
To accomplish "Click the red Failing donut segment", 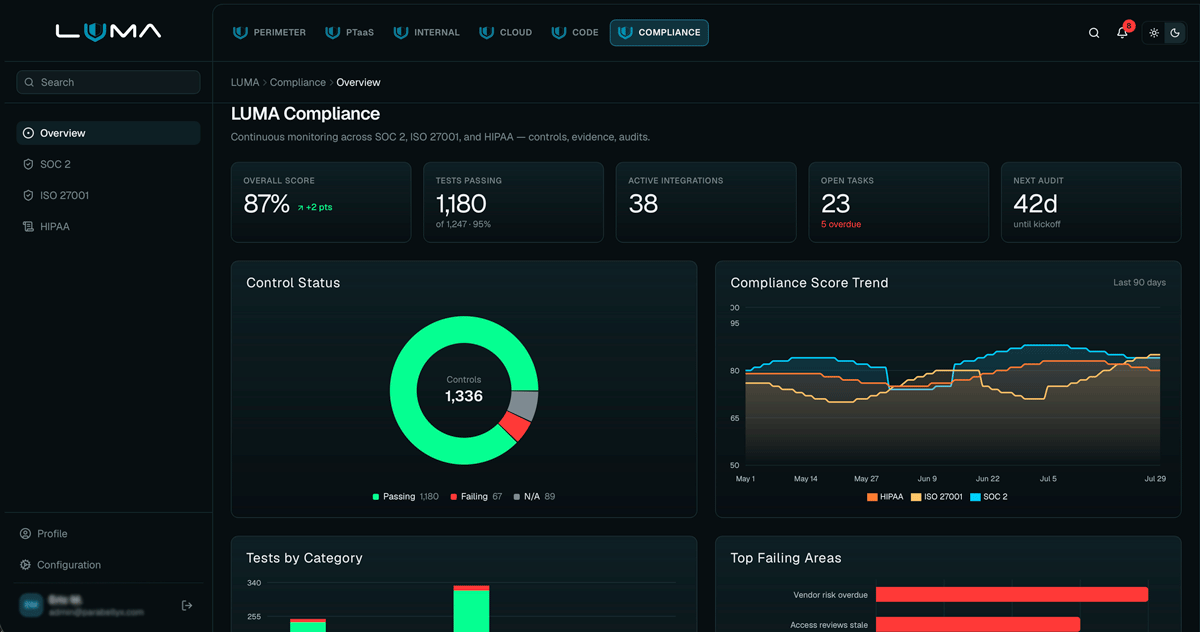I will point(514,427).
